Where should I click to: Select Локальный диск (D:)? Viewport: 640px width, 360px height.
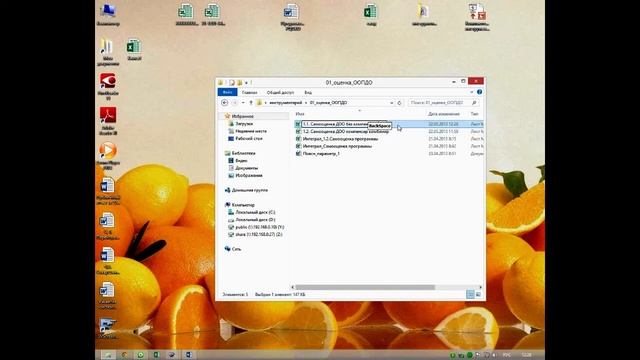point(255,220)
